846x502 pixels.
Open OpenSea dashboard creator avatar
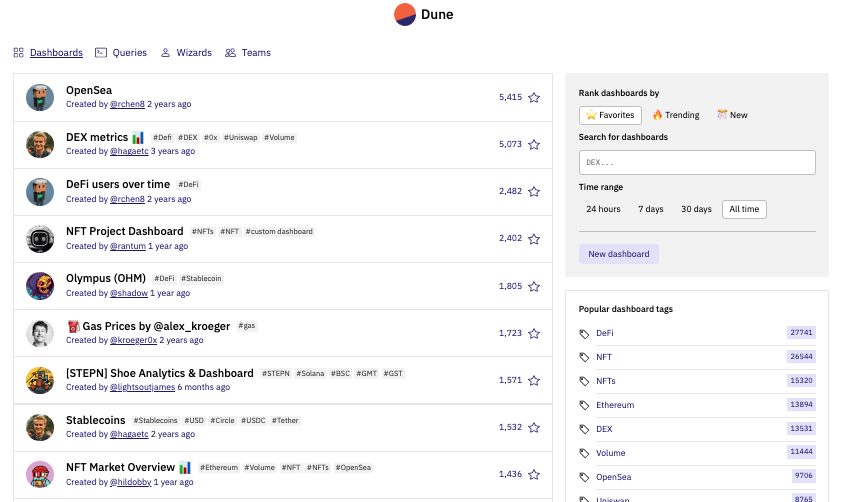point(40,97)
